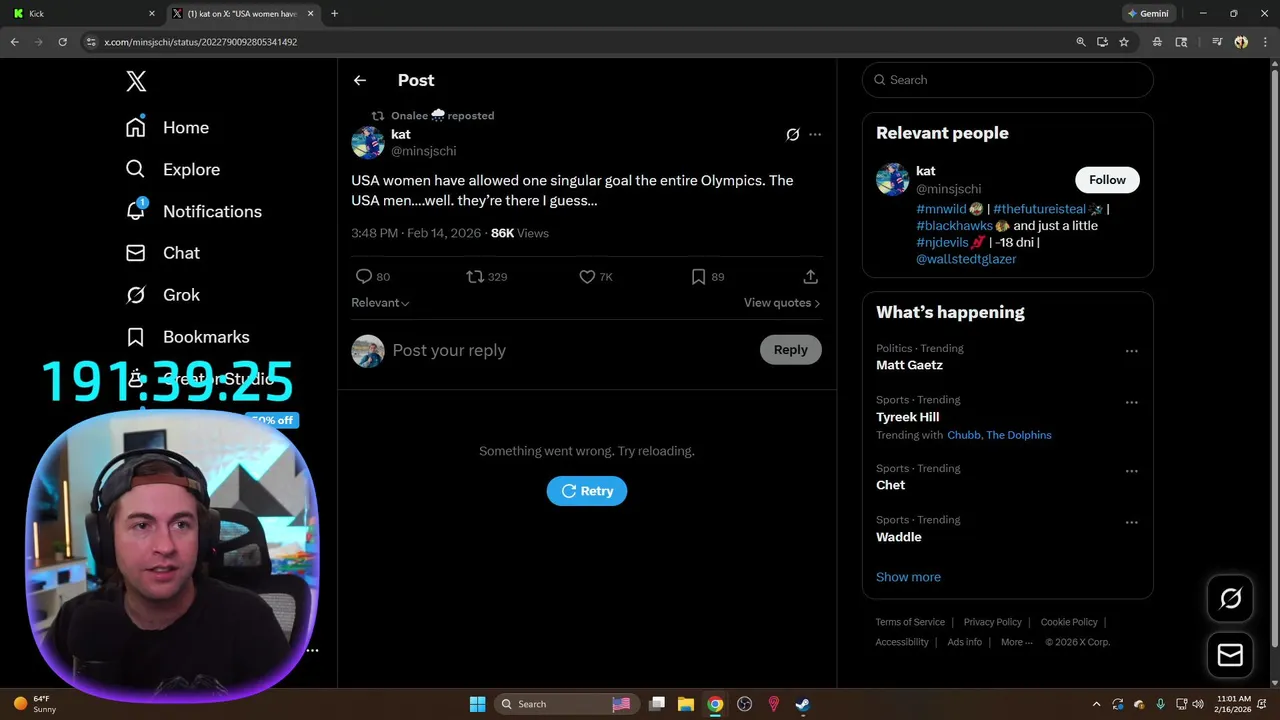Open OBS Studio from the taskbar
Image resolution: width=1280 pixels, height=720 pixels.
[744, 704]
